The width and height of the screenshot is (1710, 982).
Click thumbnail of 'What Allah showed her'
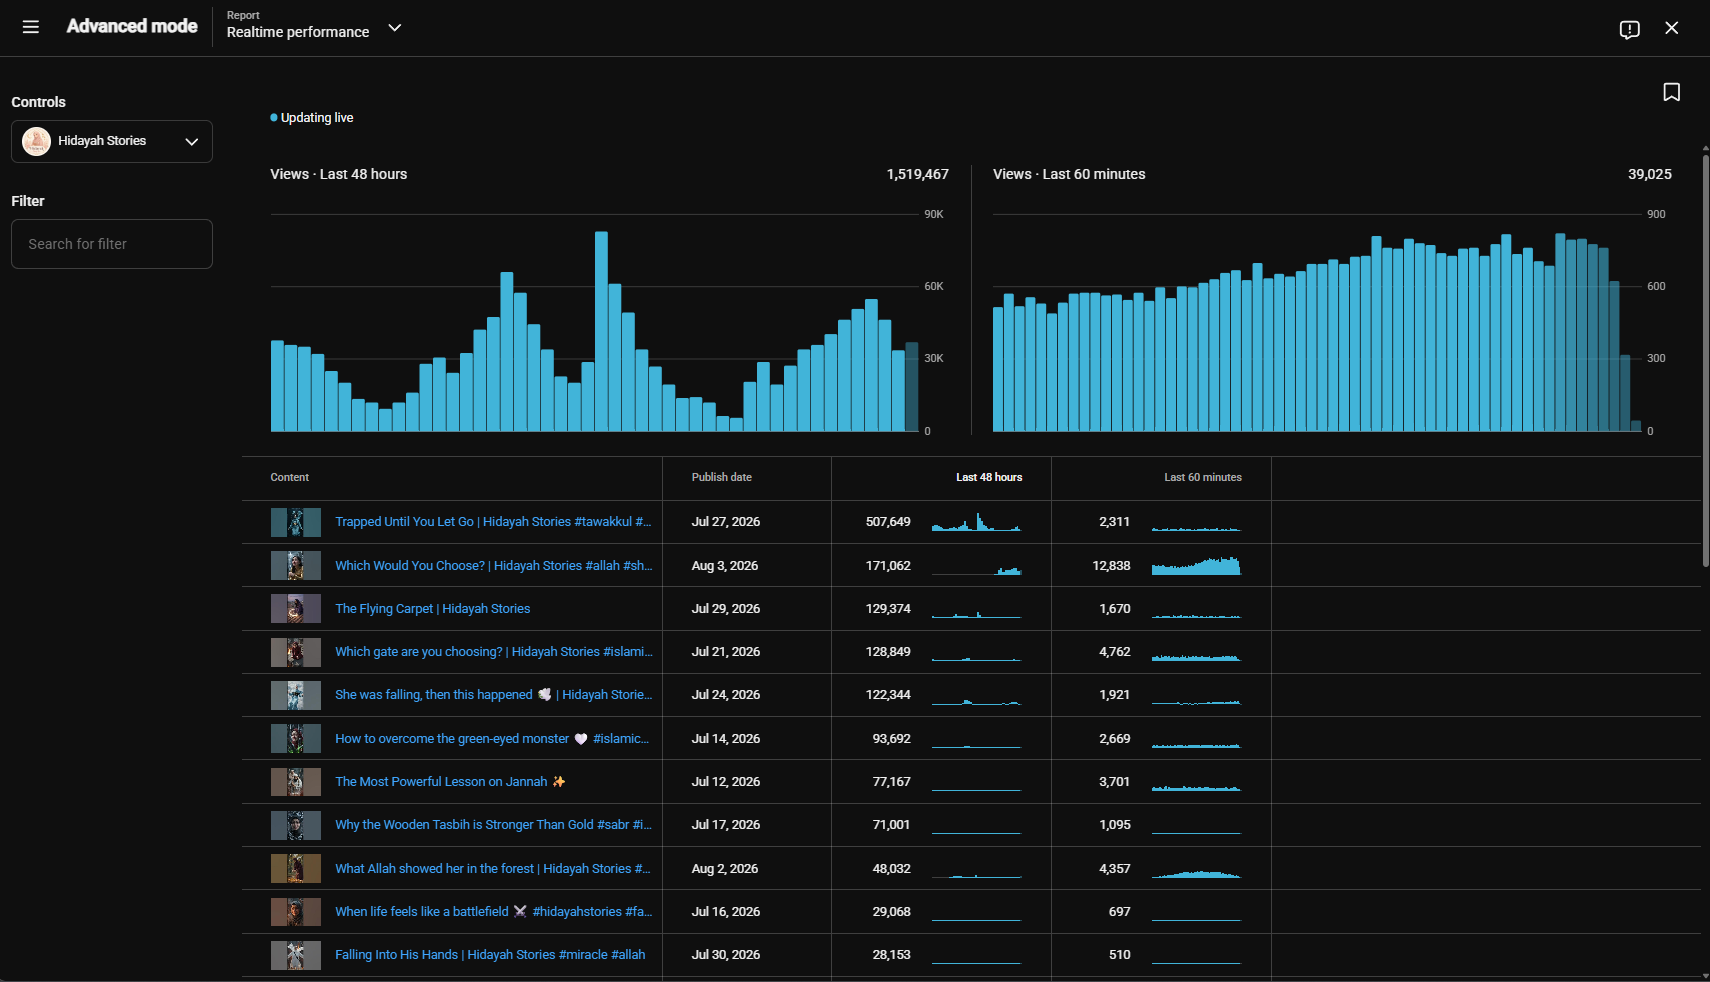point(296,869)
